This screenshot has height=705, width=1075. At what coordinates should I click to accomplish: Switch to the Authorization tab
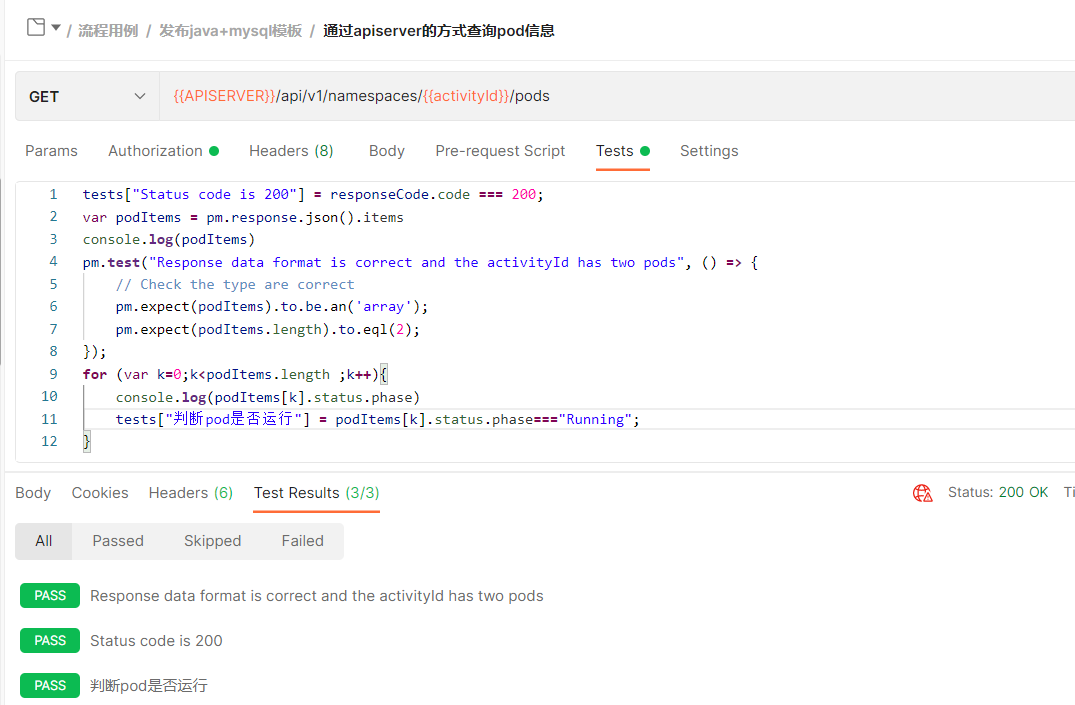[x=155, y=151]
